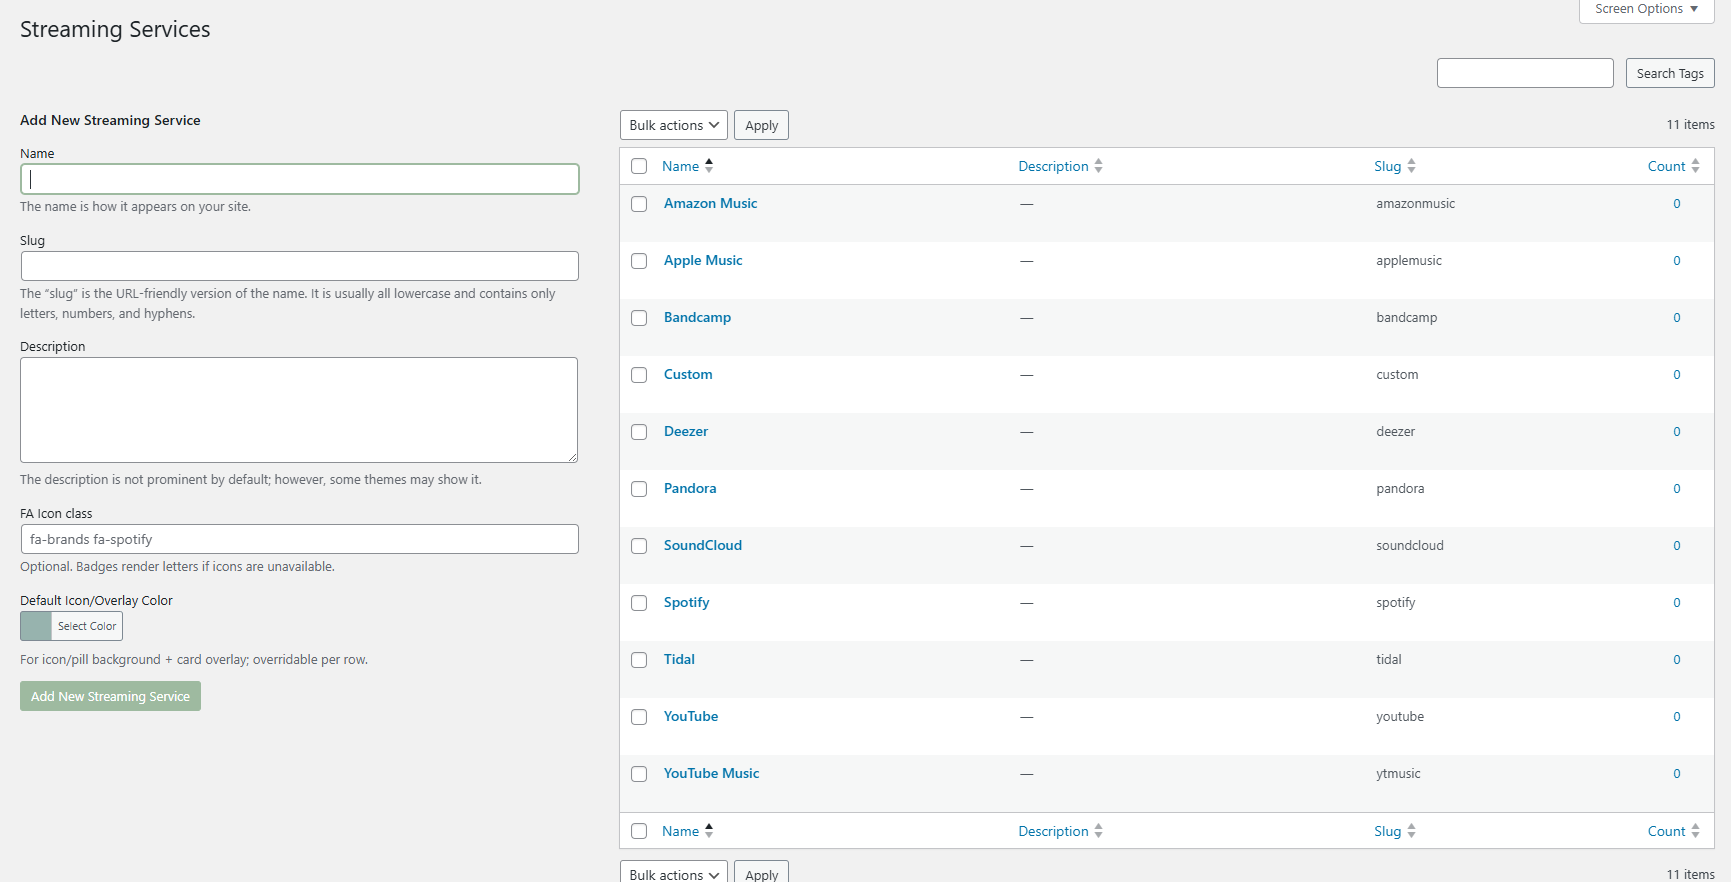
Task: Focus the FA Icon class input field
Action: (x=299, y=539)
